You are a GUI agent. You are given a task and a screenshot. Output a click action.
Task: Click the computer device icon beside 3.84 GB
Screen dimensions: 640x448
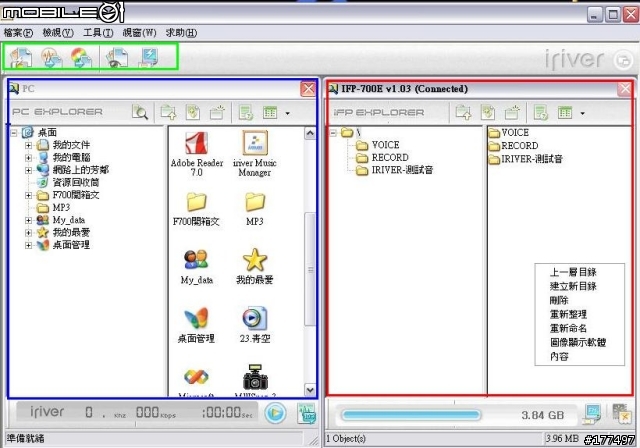point(593,414)
